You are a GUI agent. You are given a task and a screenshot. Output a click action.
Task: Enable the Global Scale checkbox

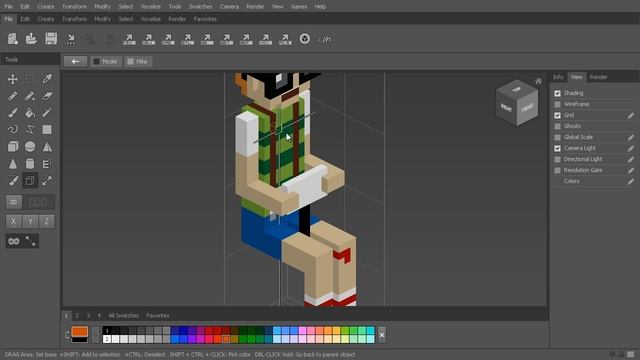(558, 138)
